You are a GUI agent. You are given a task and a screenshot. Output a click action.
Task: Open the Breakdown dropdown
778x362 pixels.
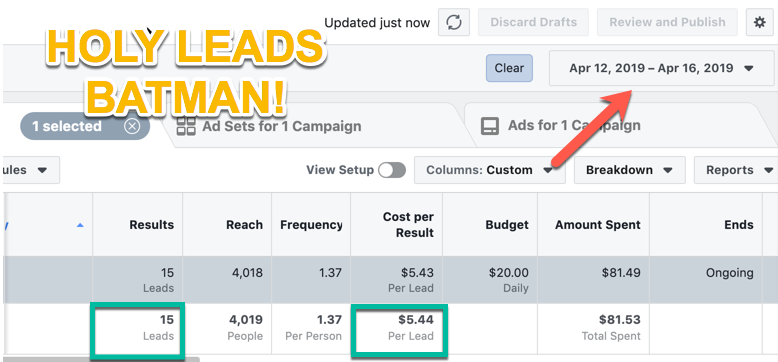pos(630,170)
